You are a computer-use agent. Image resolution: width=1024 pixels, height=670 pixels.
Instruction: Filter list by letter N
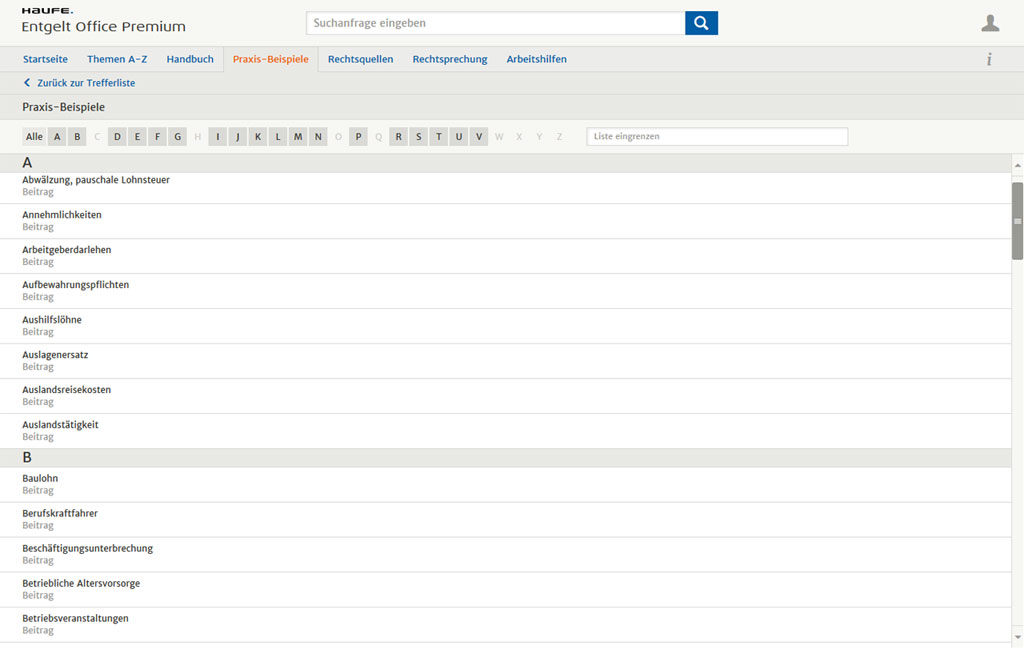(318, 136)
